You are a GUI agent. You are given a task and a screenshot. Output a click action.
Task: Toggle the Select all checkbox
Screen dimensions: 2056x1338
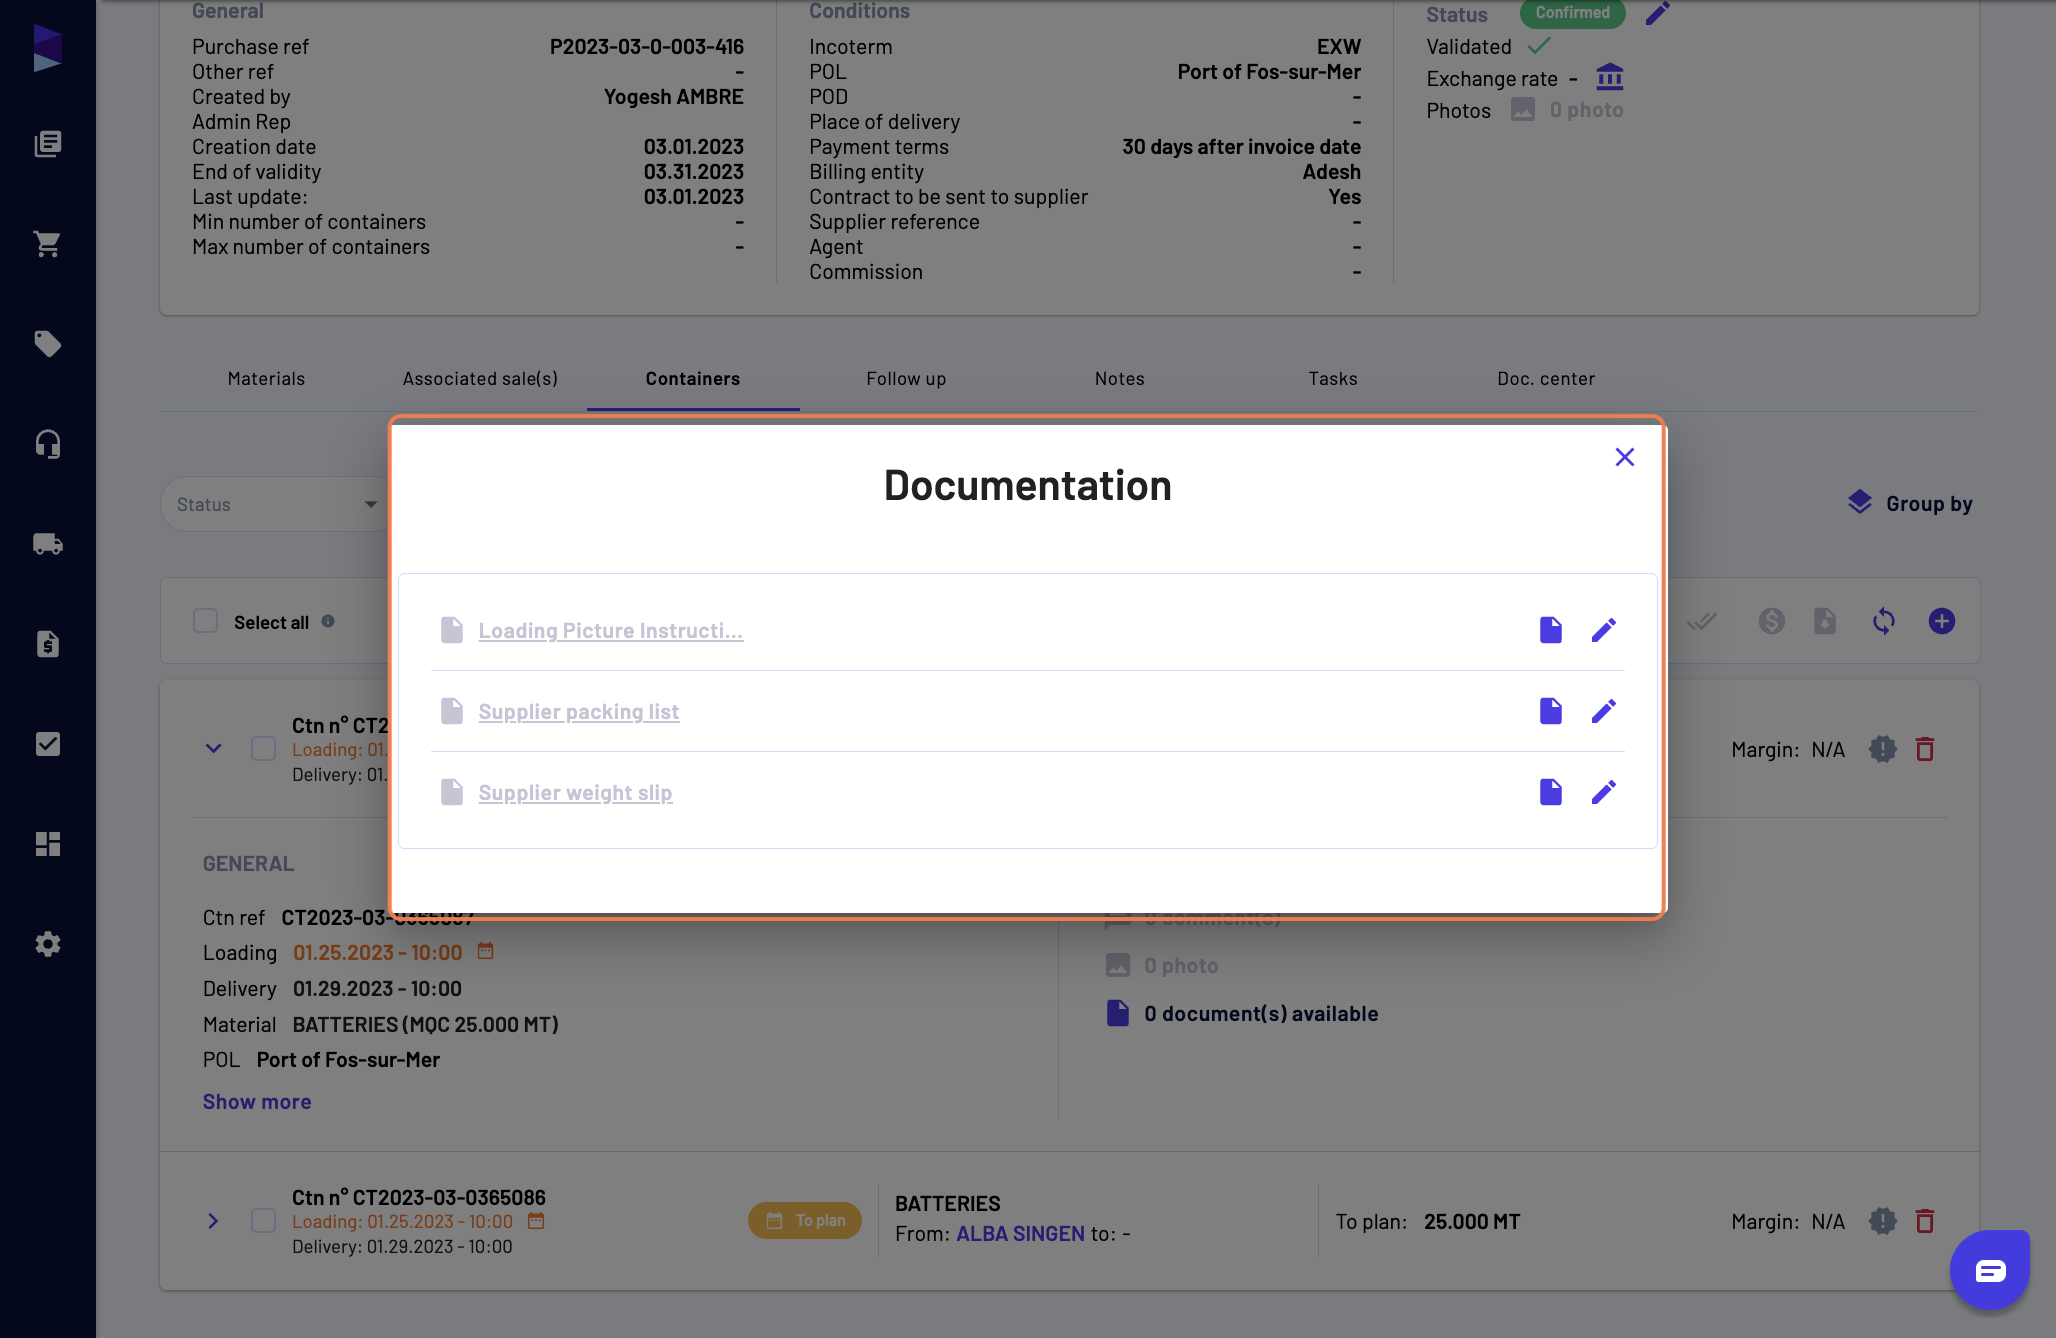pos(205,621)
